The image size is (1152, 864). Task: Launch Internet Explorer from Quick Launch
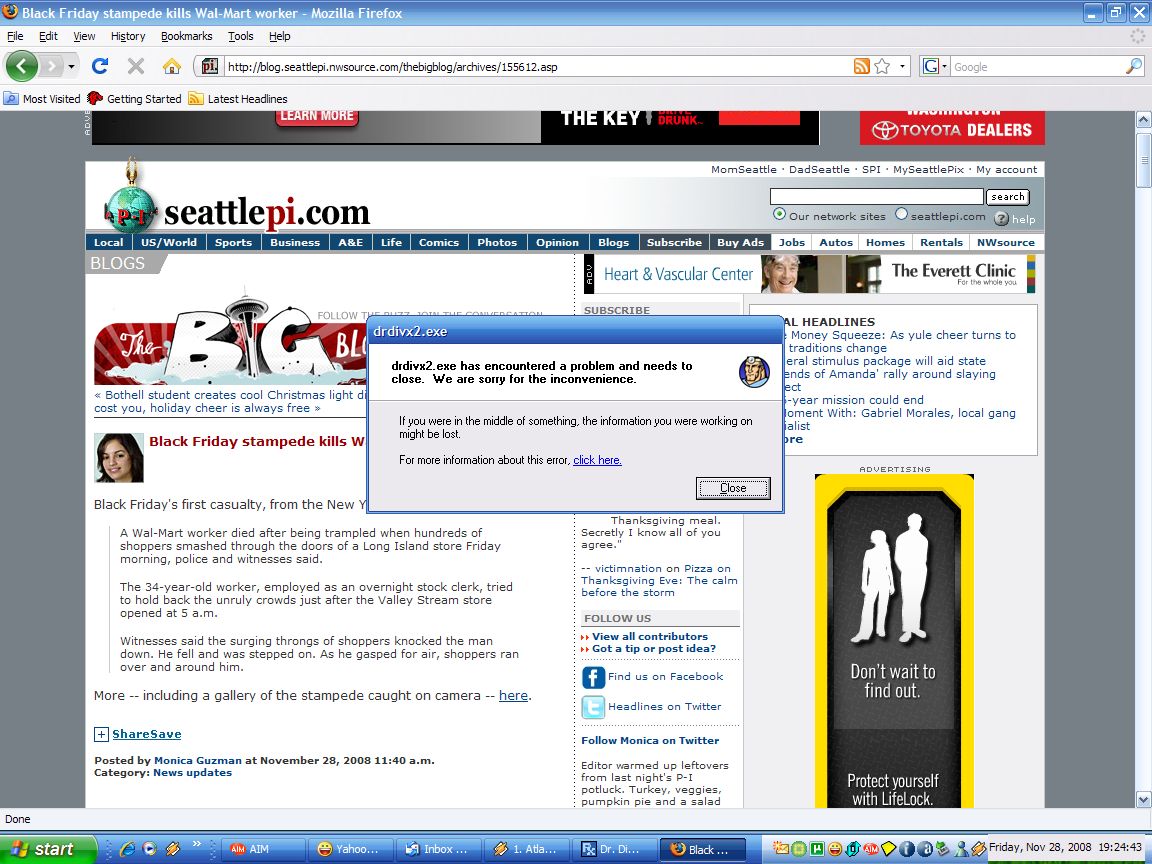click(127, 849)
